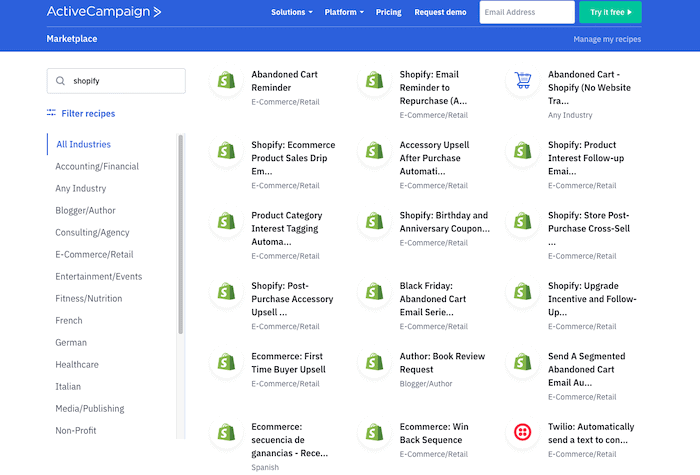Click Shopify icon beside Abandoned Cart Reminder
This screenshot has height=475, width=700.
pos(226,80)
